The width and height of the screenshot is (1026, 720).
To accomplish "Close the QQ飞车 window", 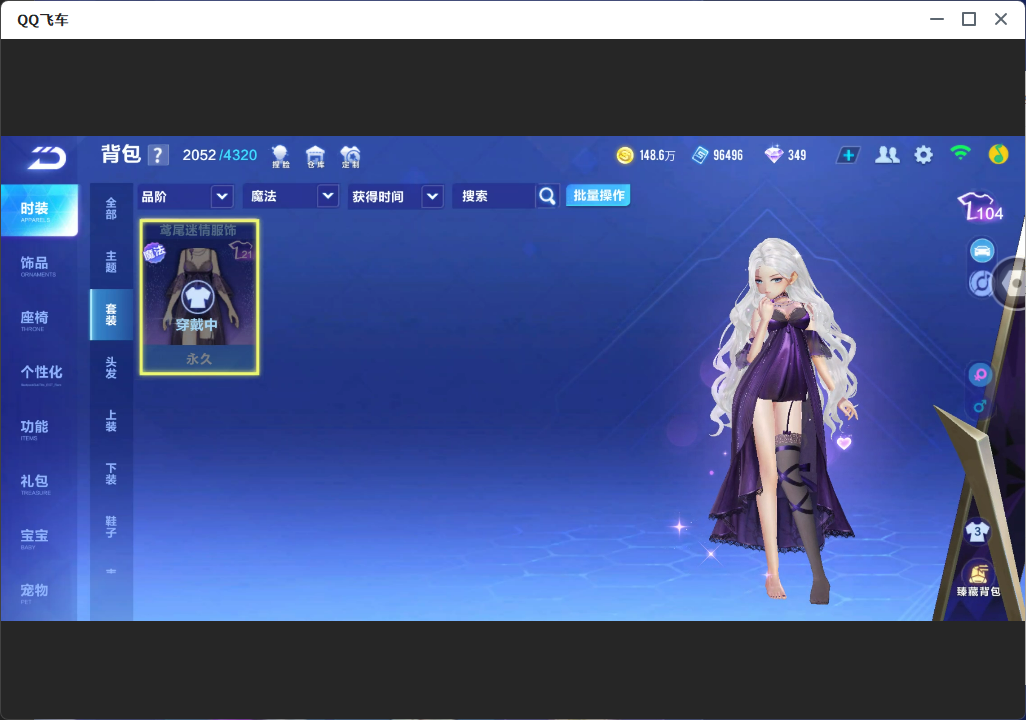I will coord(1001,20).
